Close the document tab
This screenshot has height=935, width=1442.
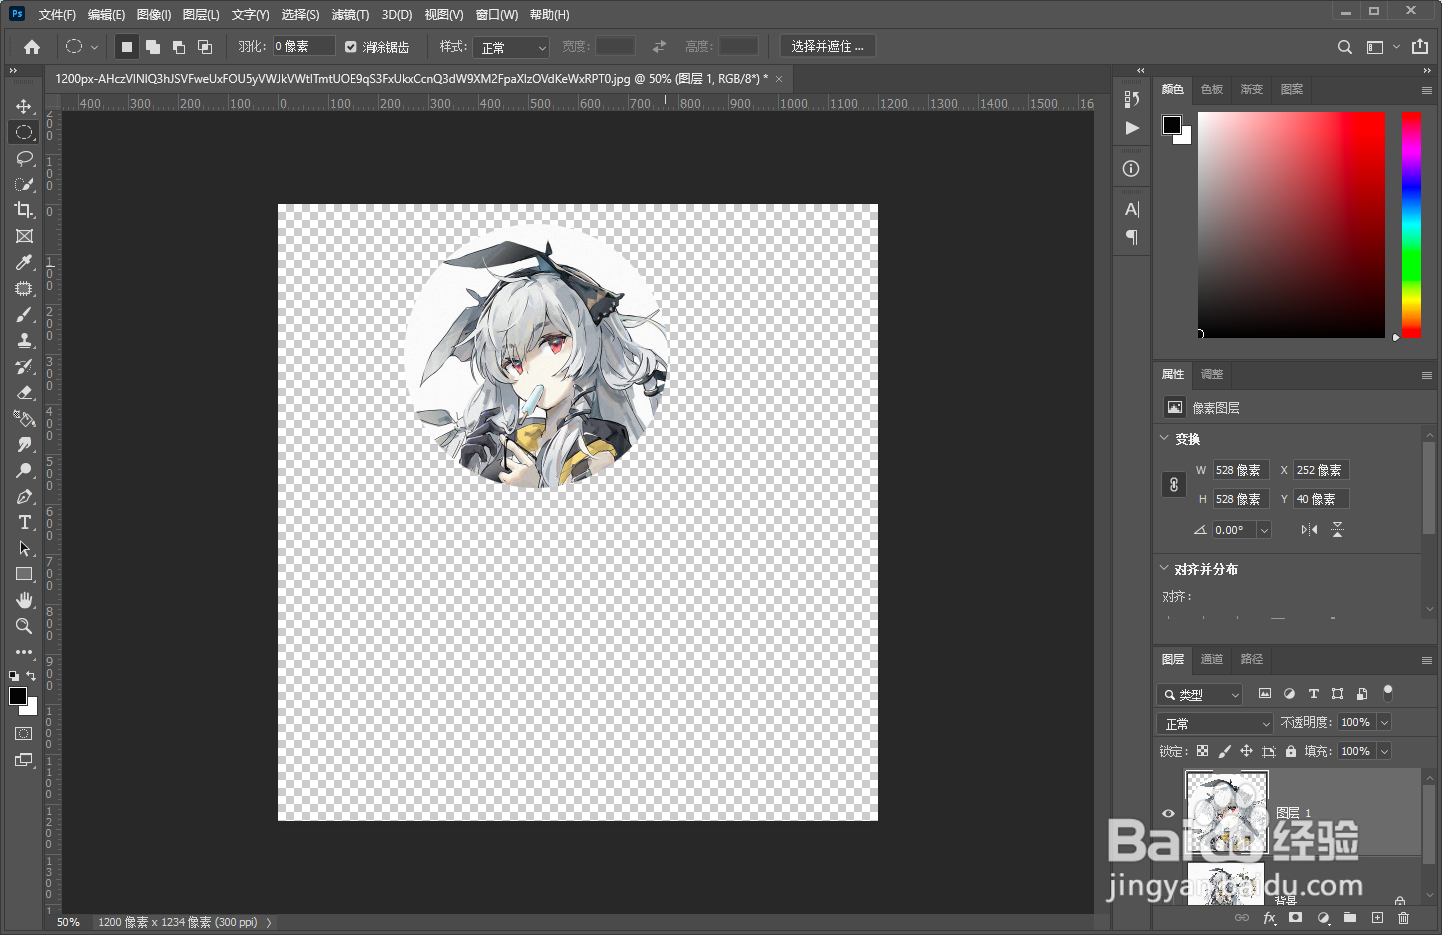coord(779,79)
